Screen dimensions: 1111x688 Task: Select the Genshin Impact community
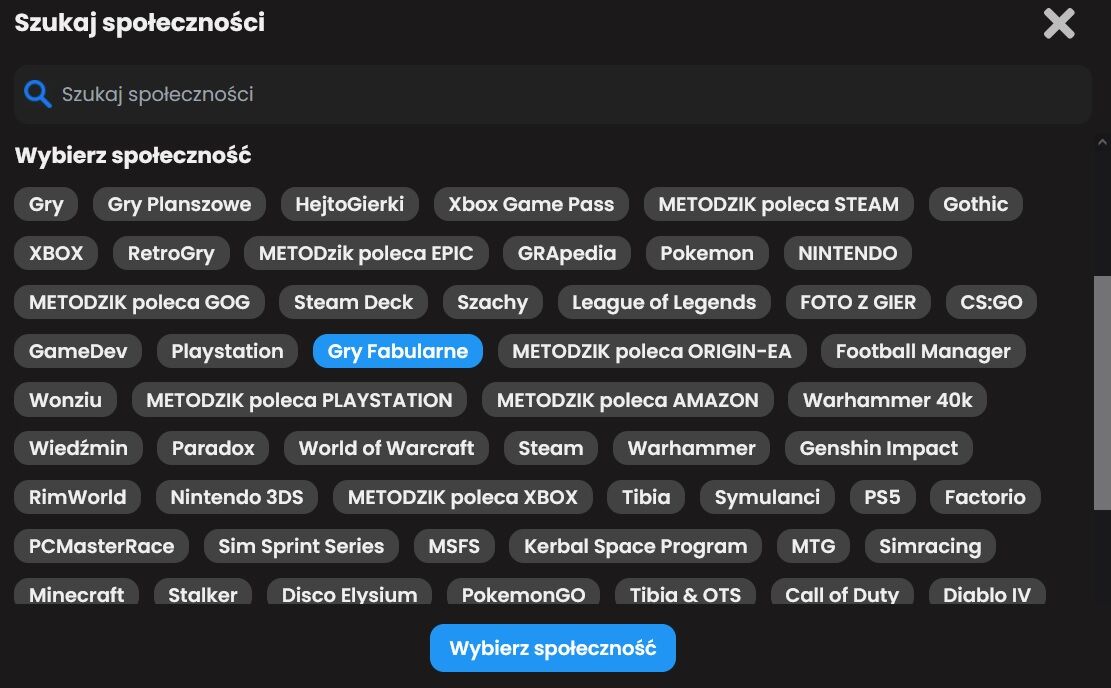pyautogui.click(x=878, y=448)
